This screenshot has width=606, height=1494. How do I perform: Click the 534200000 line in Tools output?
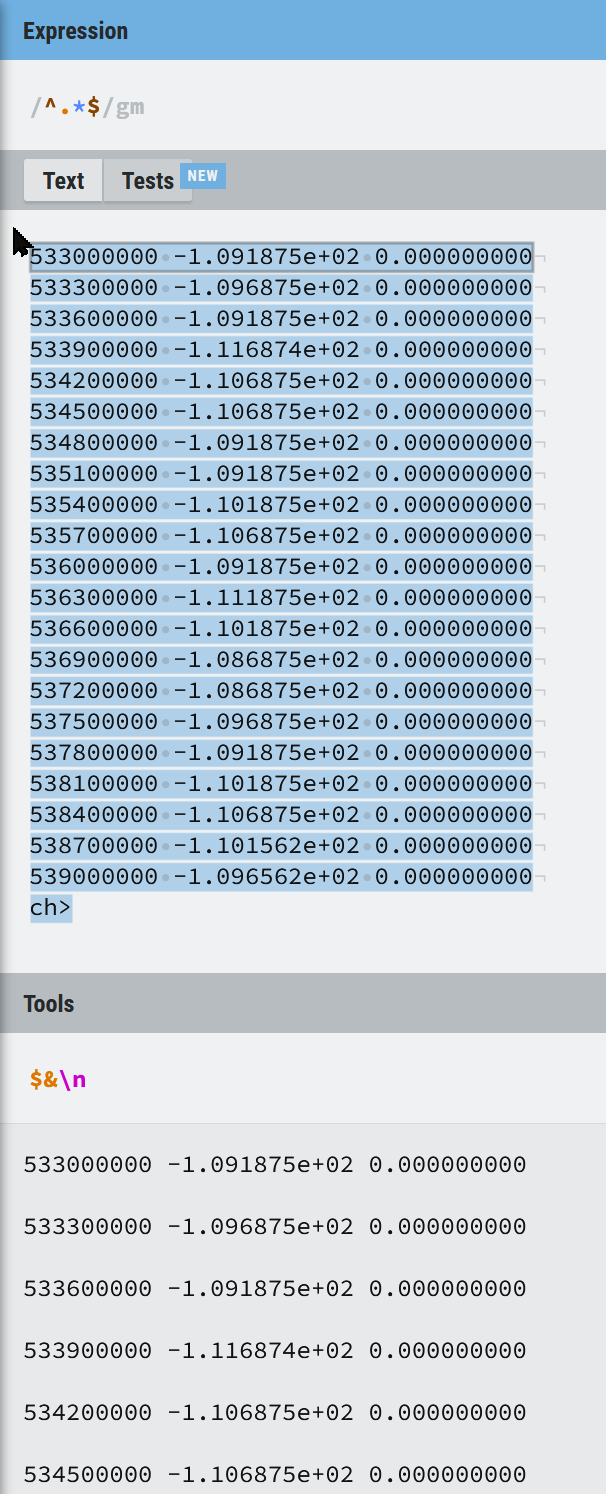coord(275,1413)
